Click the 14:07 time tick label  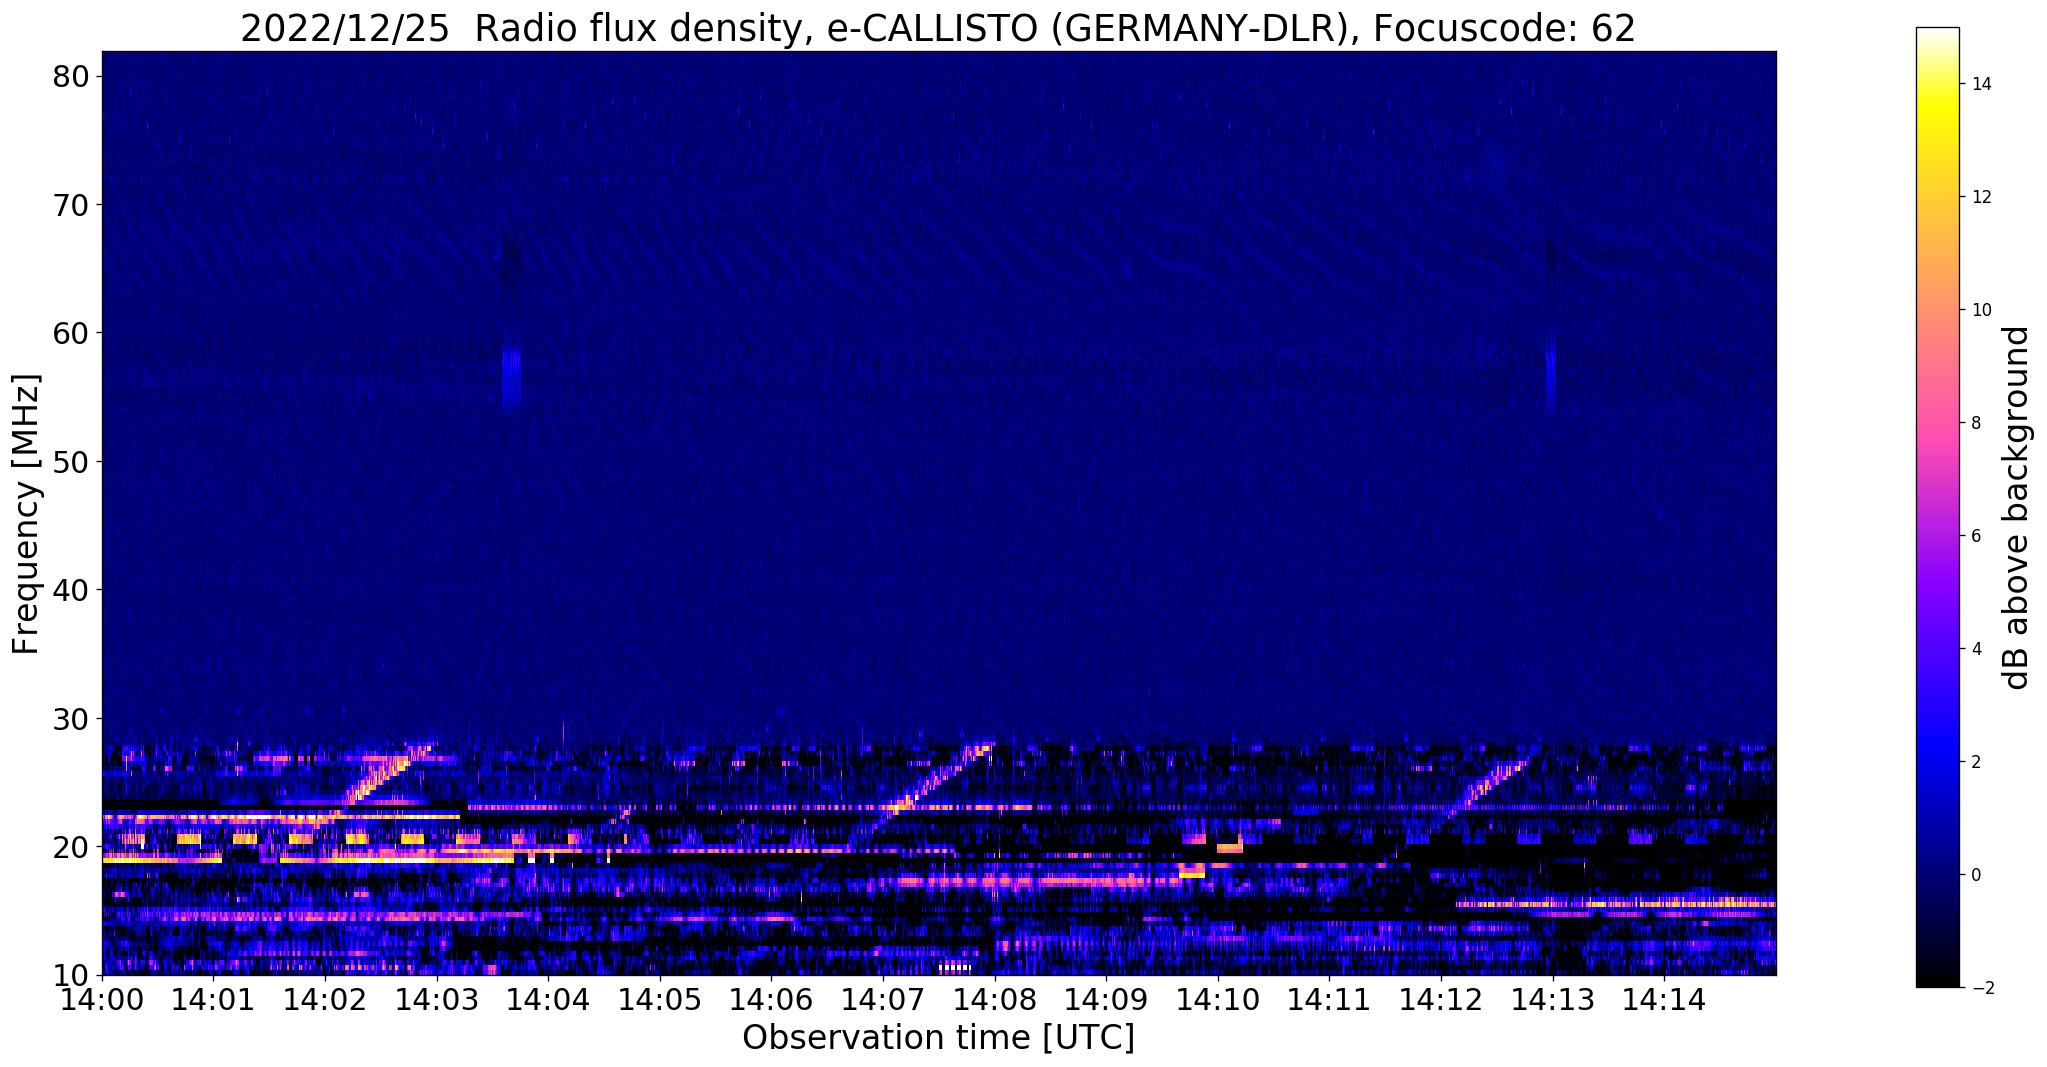(x=883, y=999)
